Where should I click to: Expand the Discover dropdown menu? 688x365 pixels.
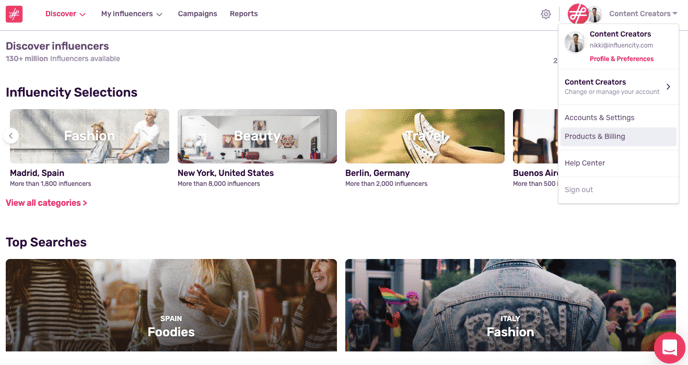click(65, 14)
